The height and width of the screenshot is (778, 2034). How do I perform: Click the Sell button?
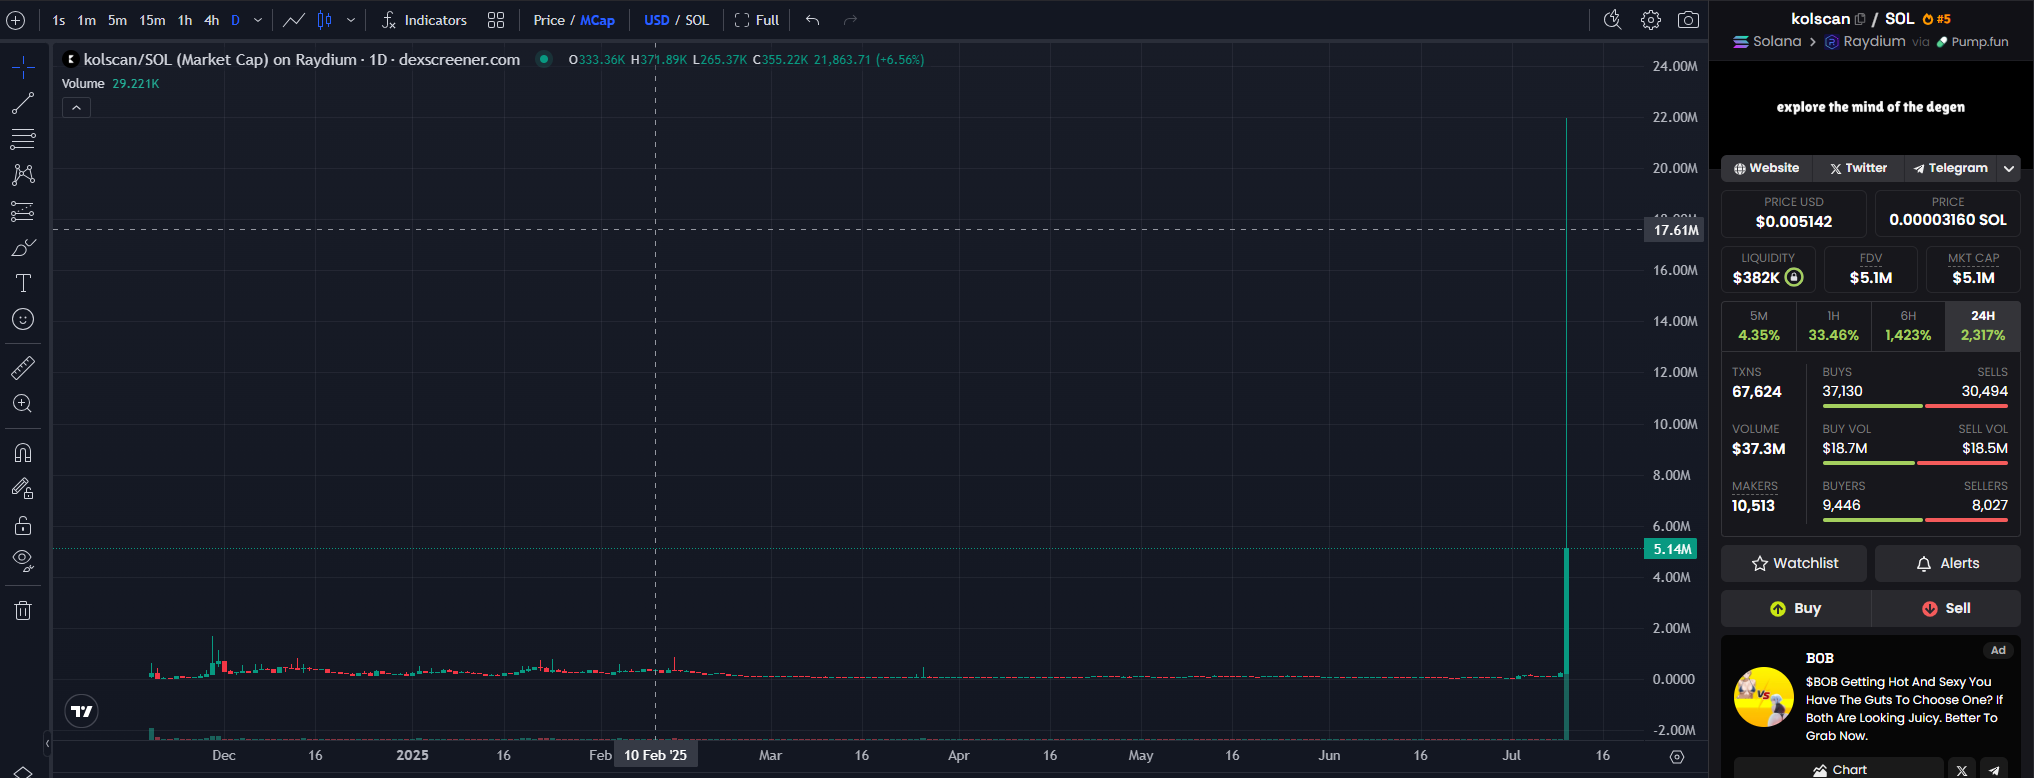coord(1946,608)
